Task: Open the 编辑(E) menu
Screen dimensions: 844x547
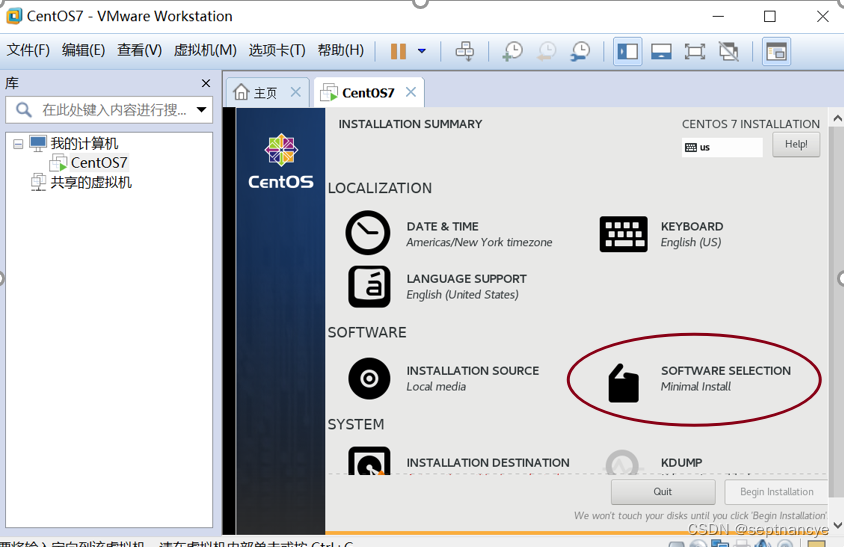Action: point(83,51)
